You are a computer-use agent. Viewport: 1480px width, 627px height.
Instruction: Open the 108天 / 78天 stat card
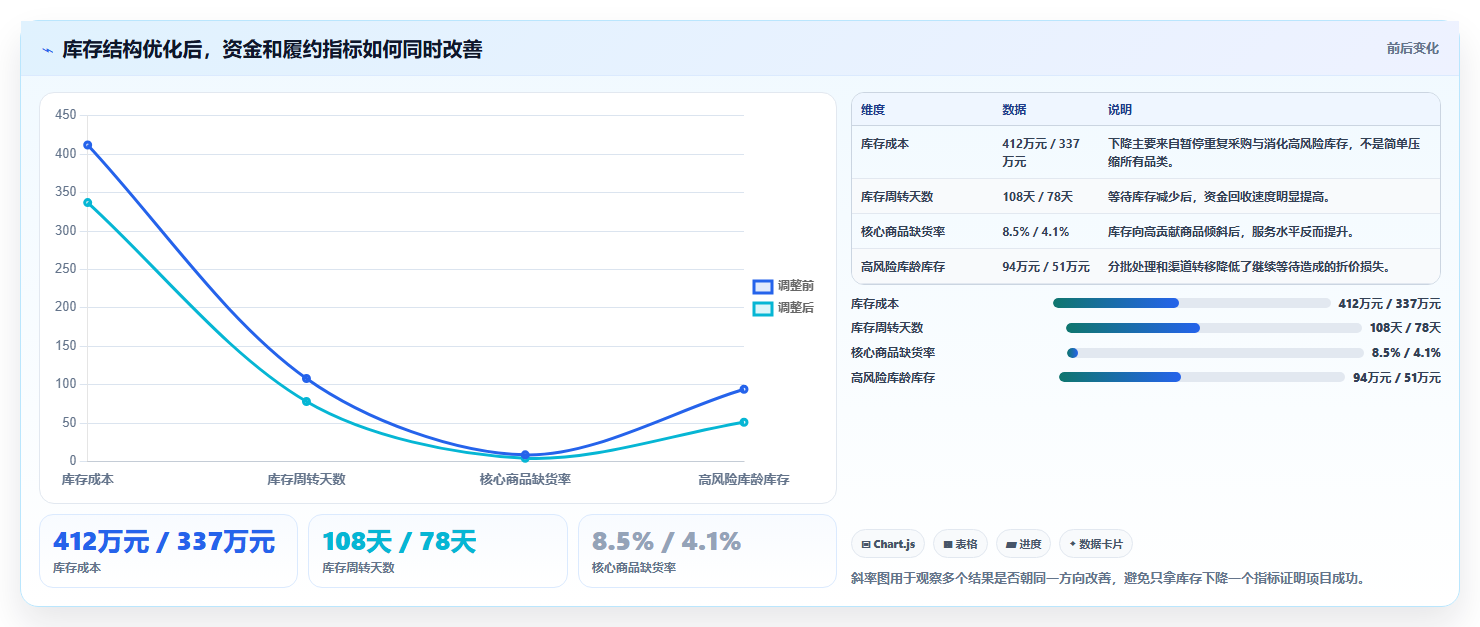(x=438, y=551)
